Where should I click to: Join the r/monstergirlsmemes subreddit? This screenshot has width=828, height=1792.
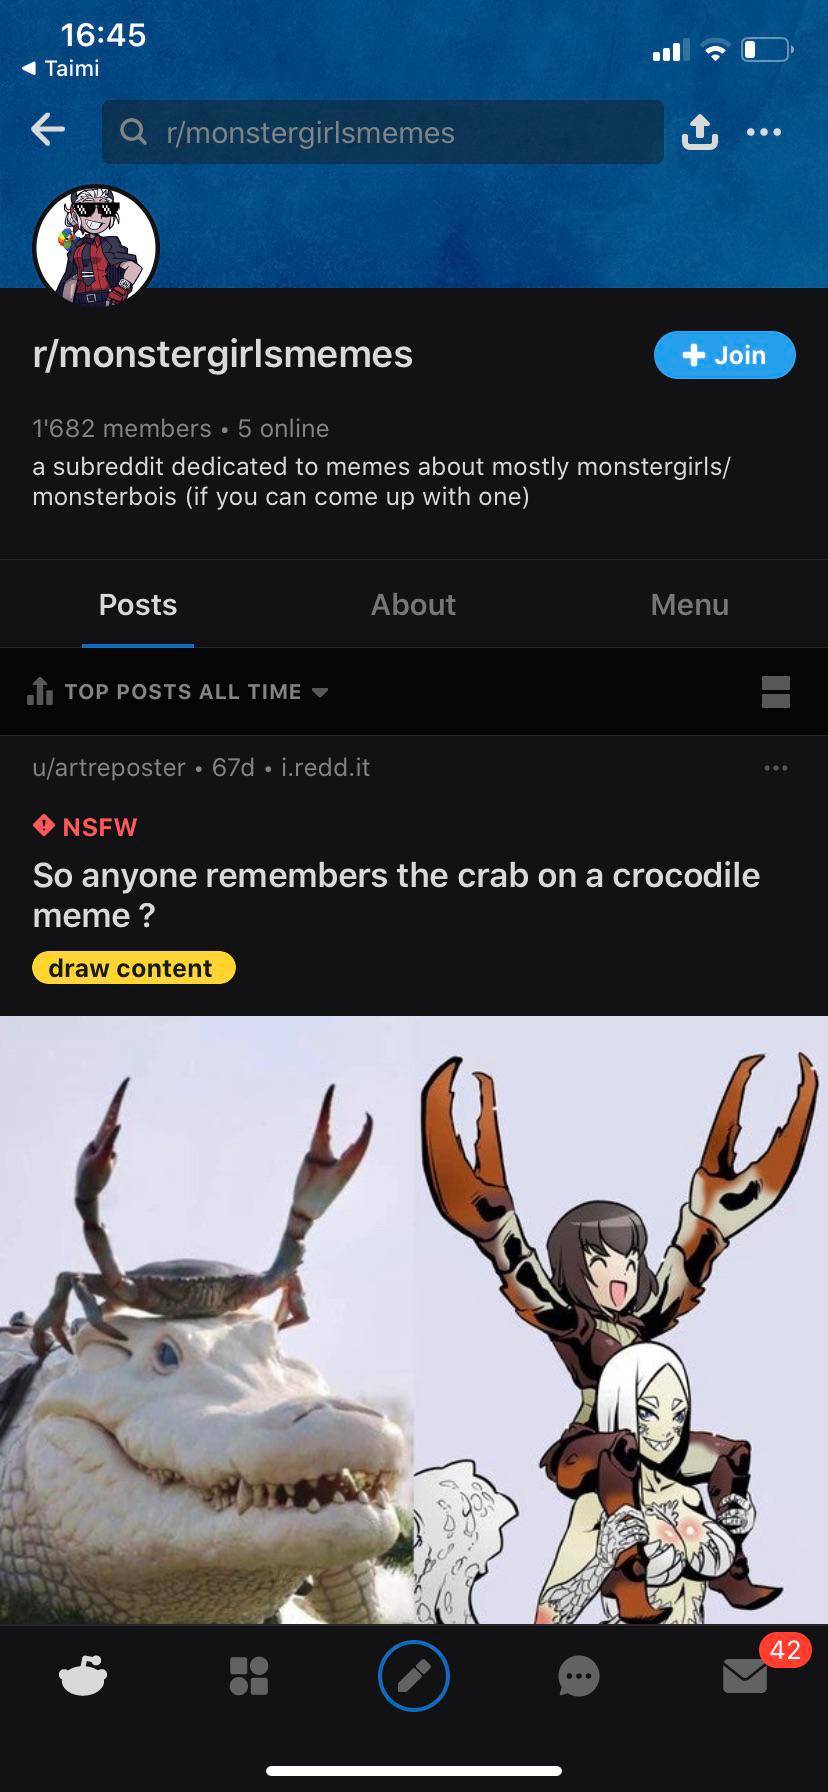pyautogui.click(x=724, y=355)
